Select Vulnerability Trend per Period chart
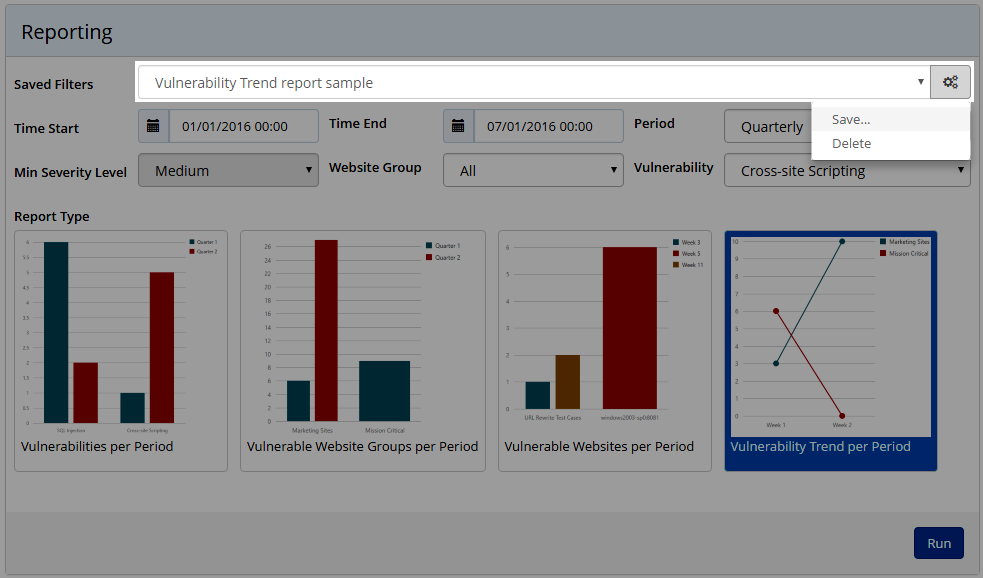This screenshot has width=983, height=578. [830, 350]
